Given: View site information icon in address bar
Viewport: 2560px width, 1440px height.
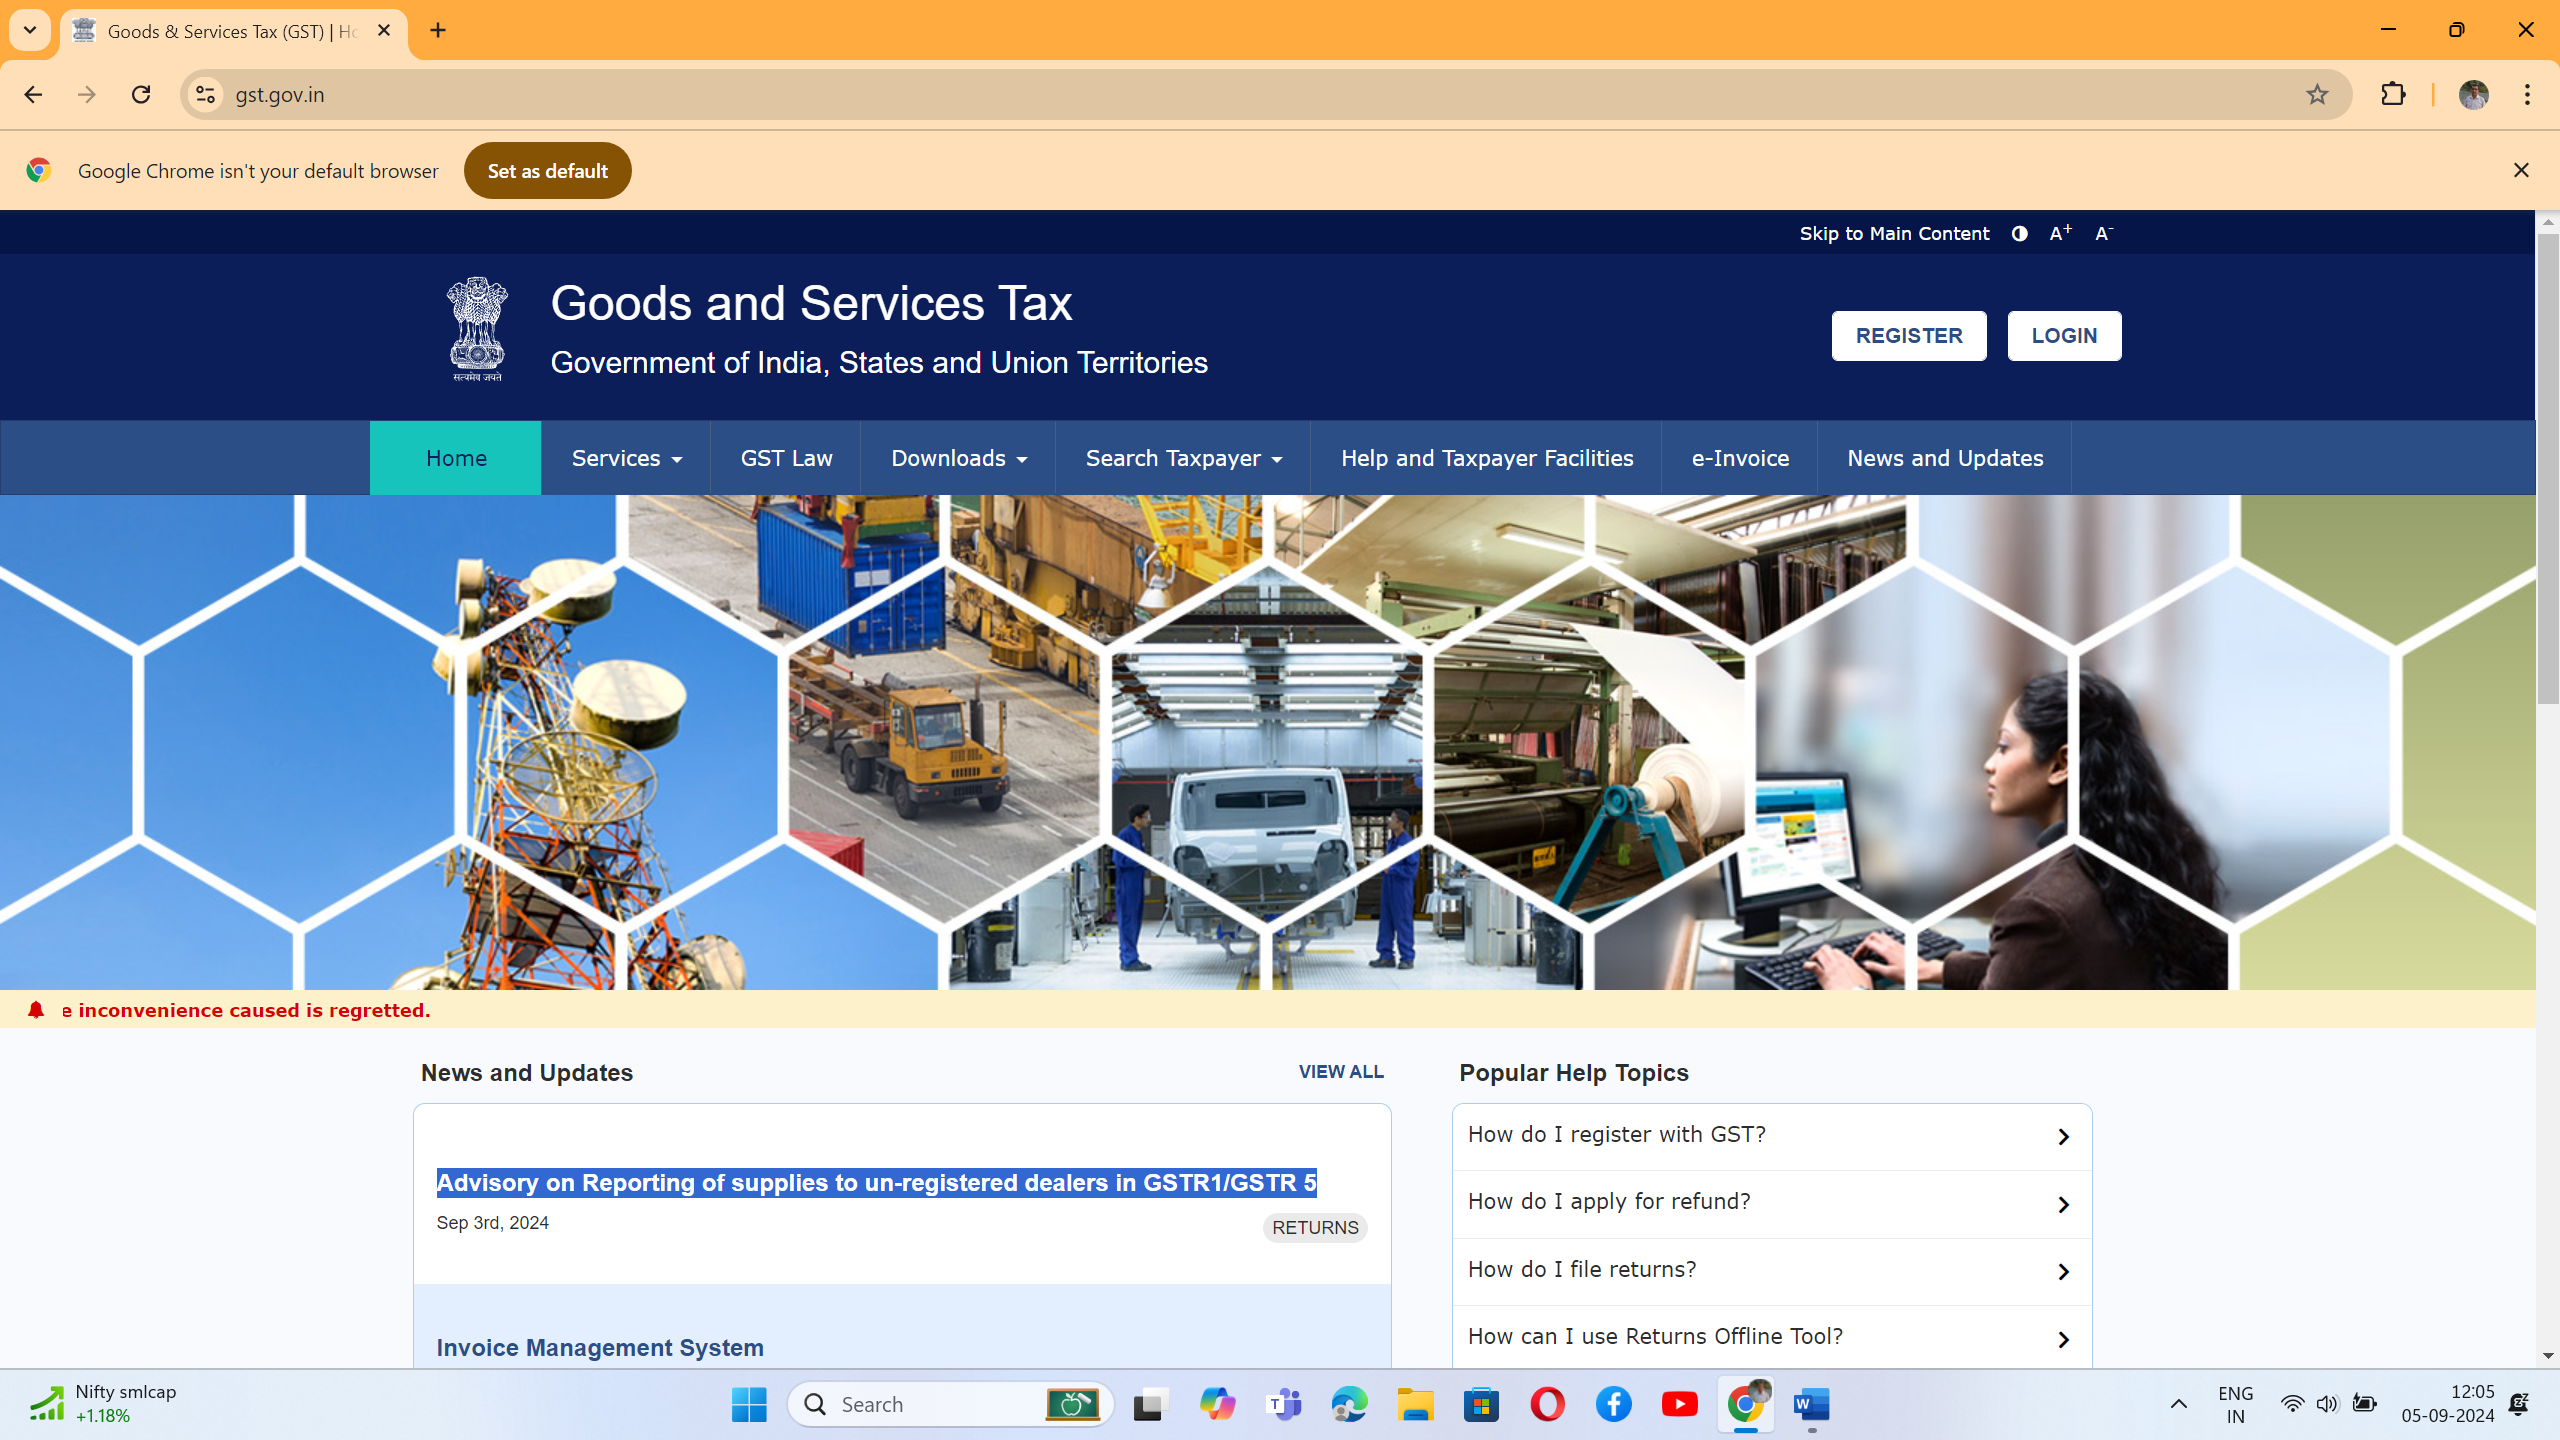Looking at the screenshot, I should [x=205, y=94].
